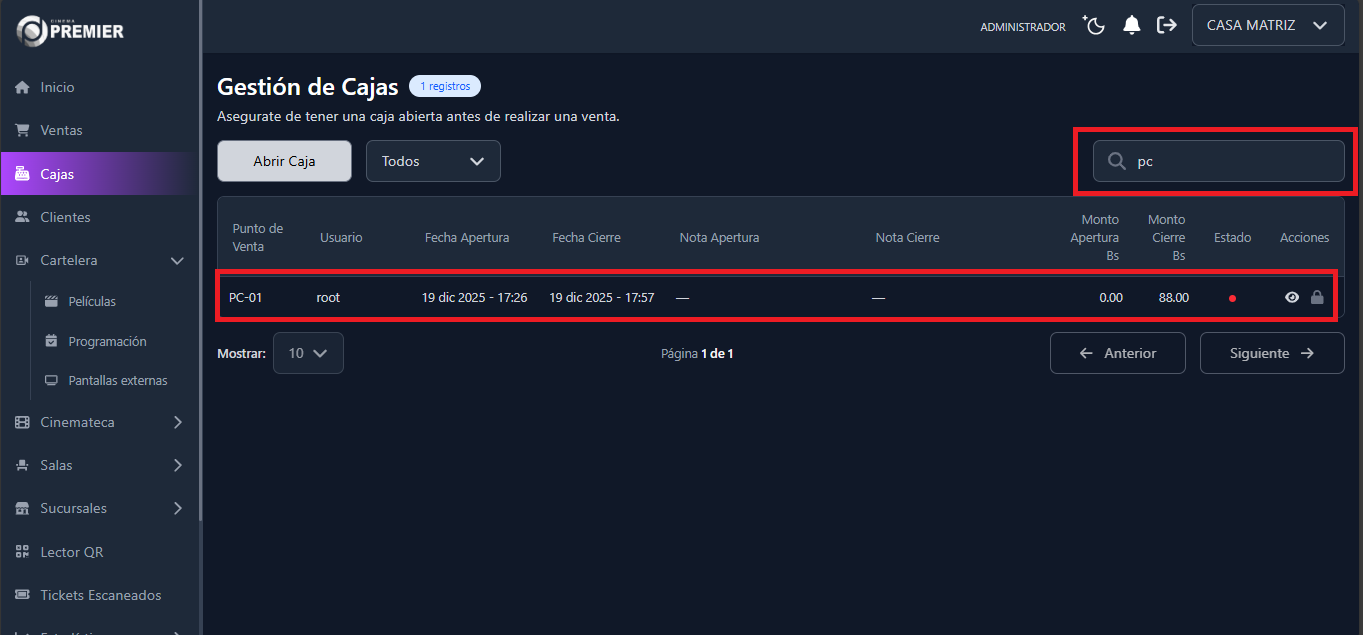Open Ventas from the sidebar
This screenshot has height=635, width=1363.
[x=61, y=130]
